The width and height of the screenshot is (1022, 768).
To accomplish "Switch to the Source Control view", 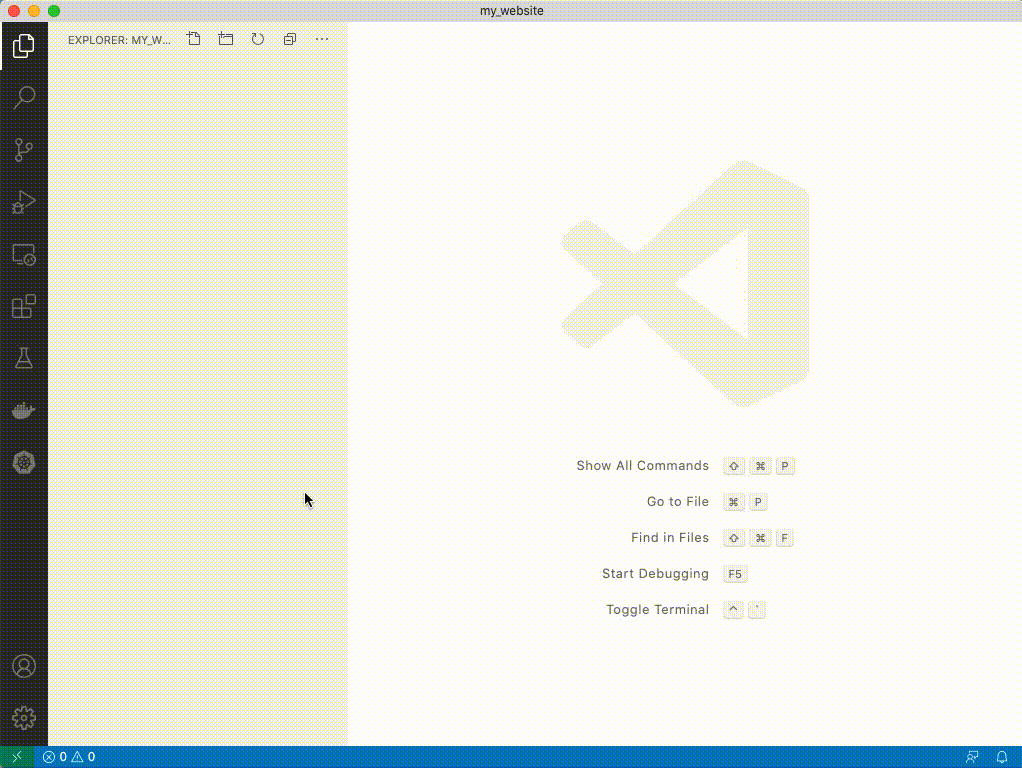I will [x=23, y=150].
